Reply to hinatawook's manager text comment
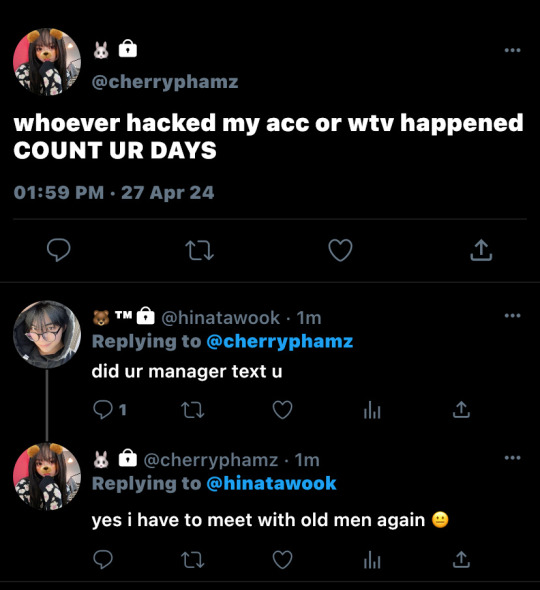Image resolution: width=540 pixels, height=590 pixels. point(103,410)
